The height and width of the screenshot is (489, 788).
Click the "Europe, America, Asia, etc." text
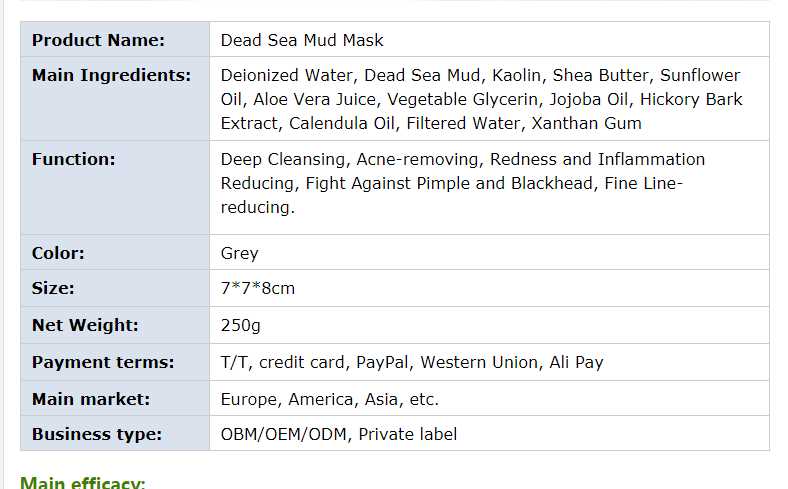(x=329, y=399)
